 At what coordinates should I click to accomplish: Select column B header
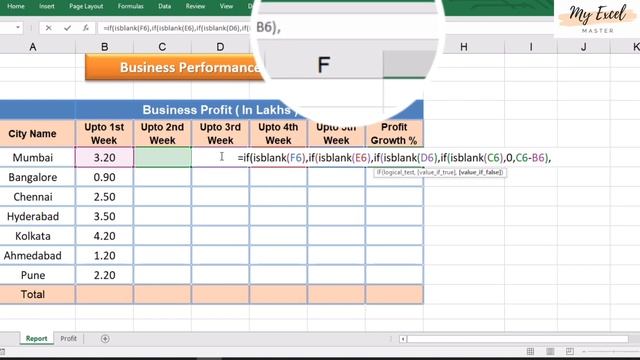(104, 47)
